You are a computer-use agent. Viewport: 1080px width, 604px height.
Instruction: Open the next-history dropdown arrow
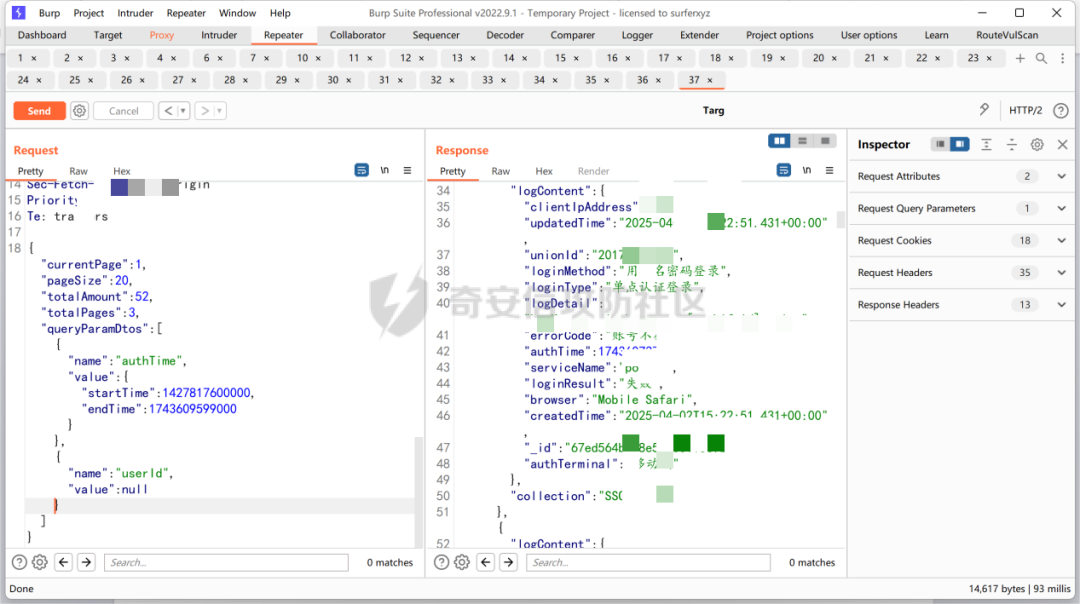220,111
